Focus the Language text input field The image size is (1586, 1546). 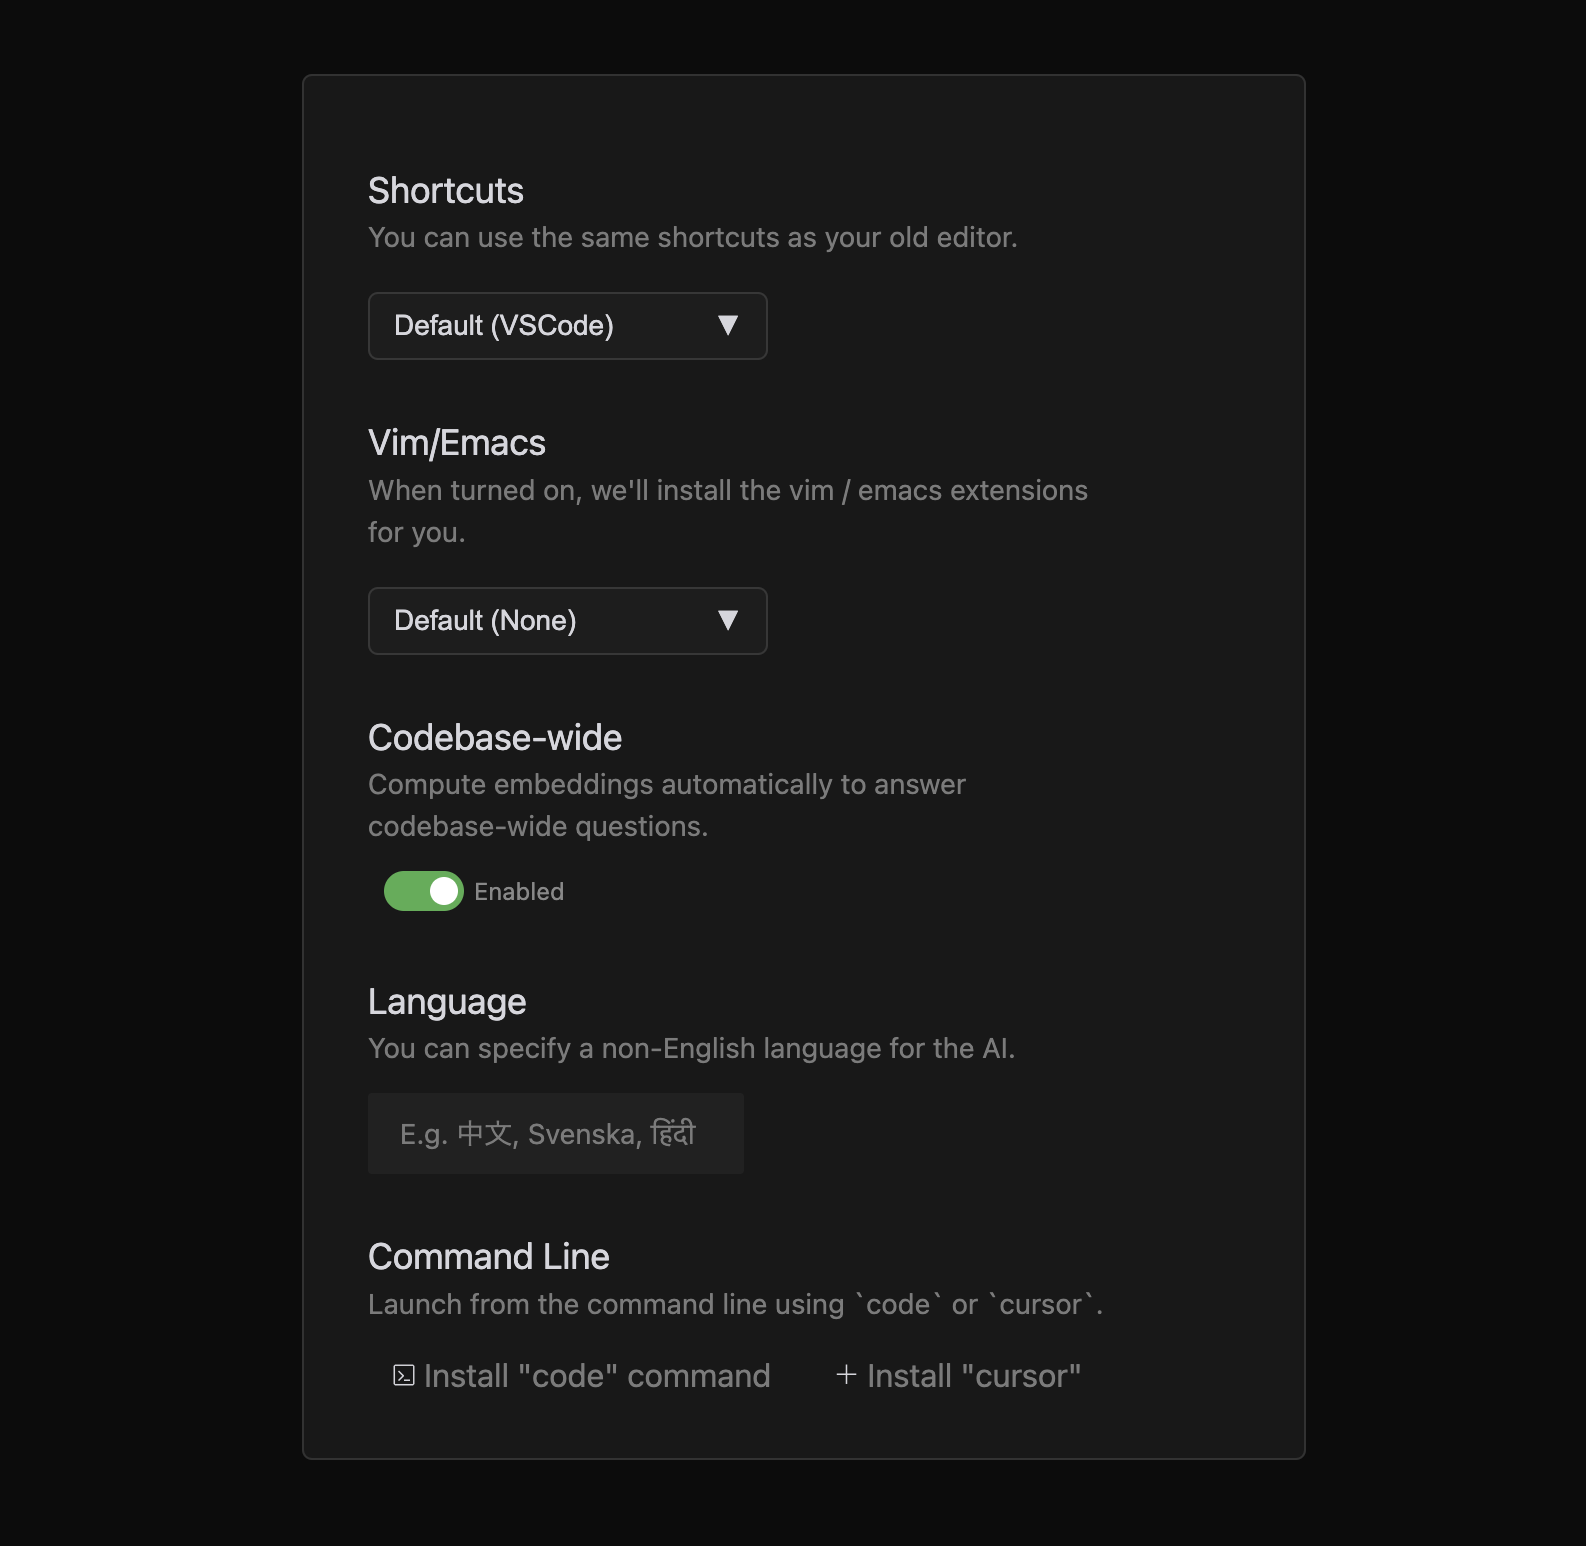pyautogui.click(x=556, y=1133)
